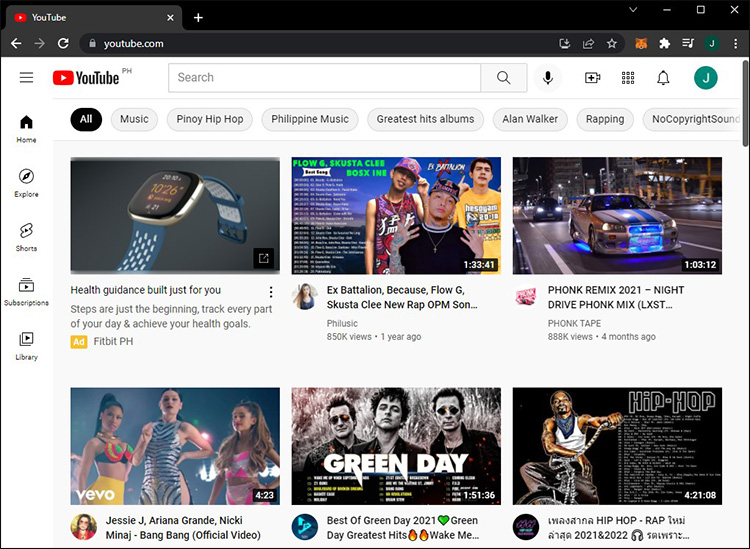Open the Green Day video thumbnail
The width and height of the screenshot is (750, 549).
396,446
